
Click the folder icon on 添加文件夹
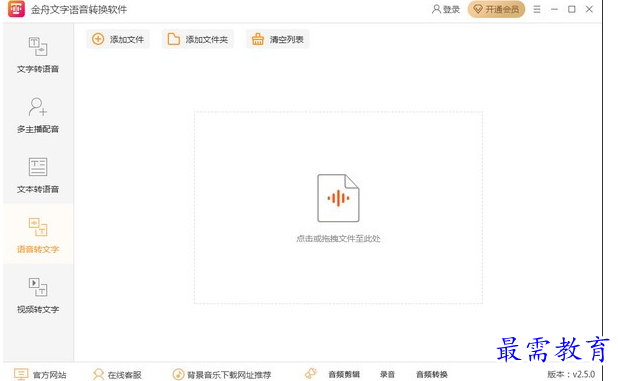point(174,39)
